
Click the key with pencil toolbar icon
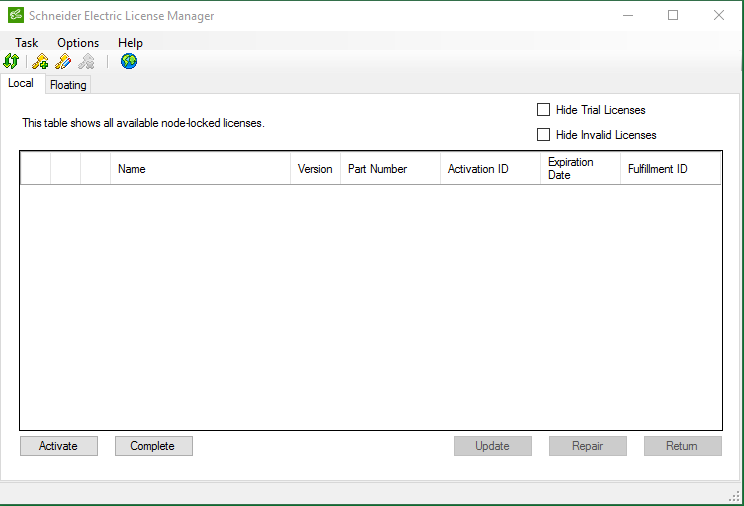[x=63, y=61]
